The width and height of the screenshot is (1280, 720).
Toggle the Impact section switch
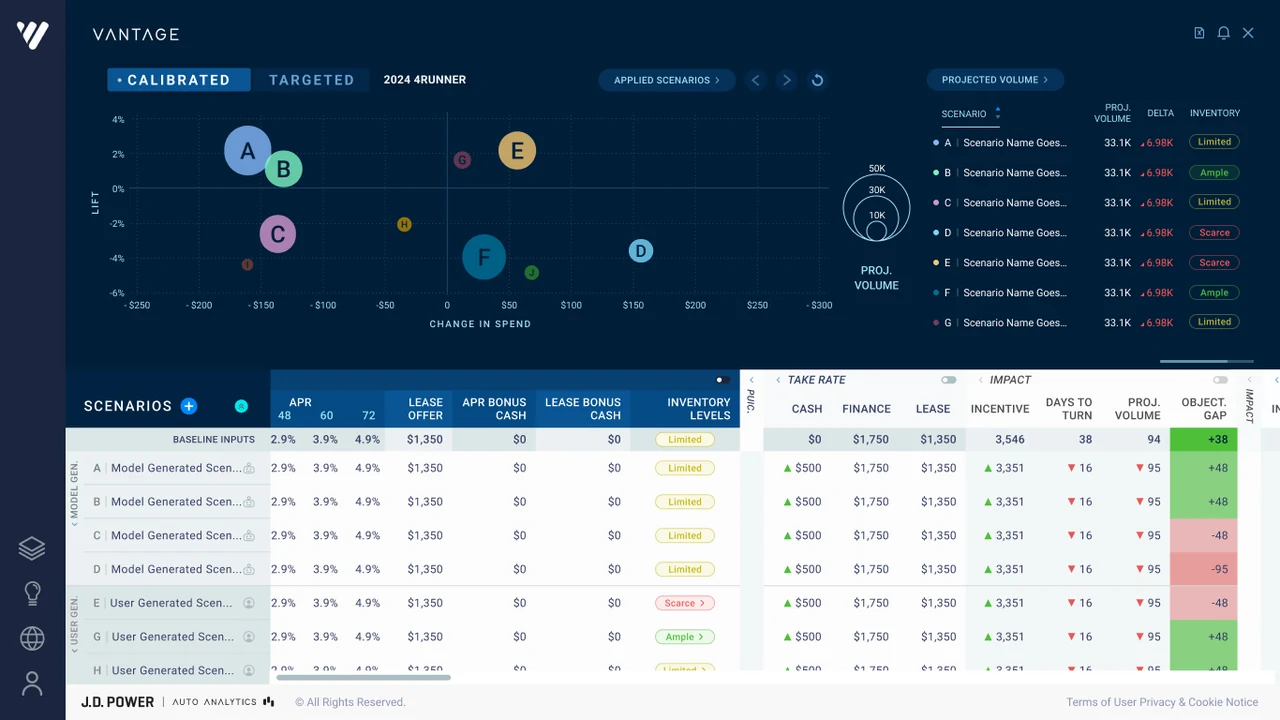pos(1220,380)
